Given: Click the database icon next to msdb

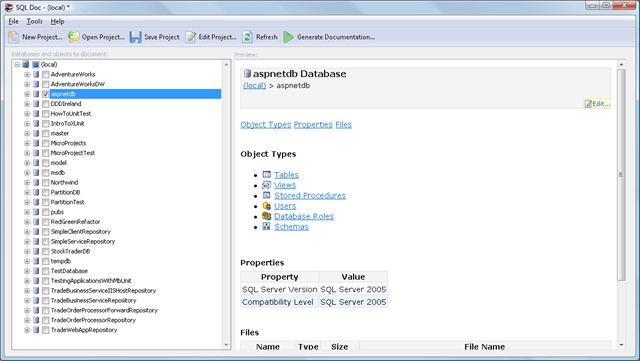Looking at the screenshot, I should (x=36, y=172).
